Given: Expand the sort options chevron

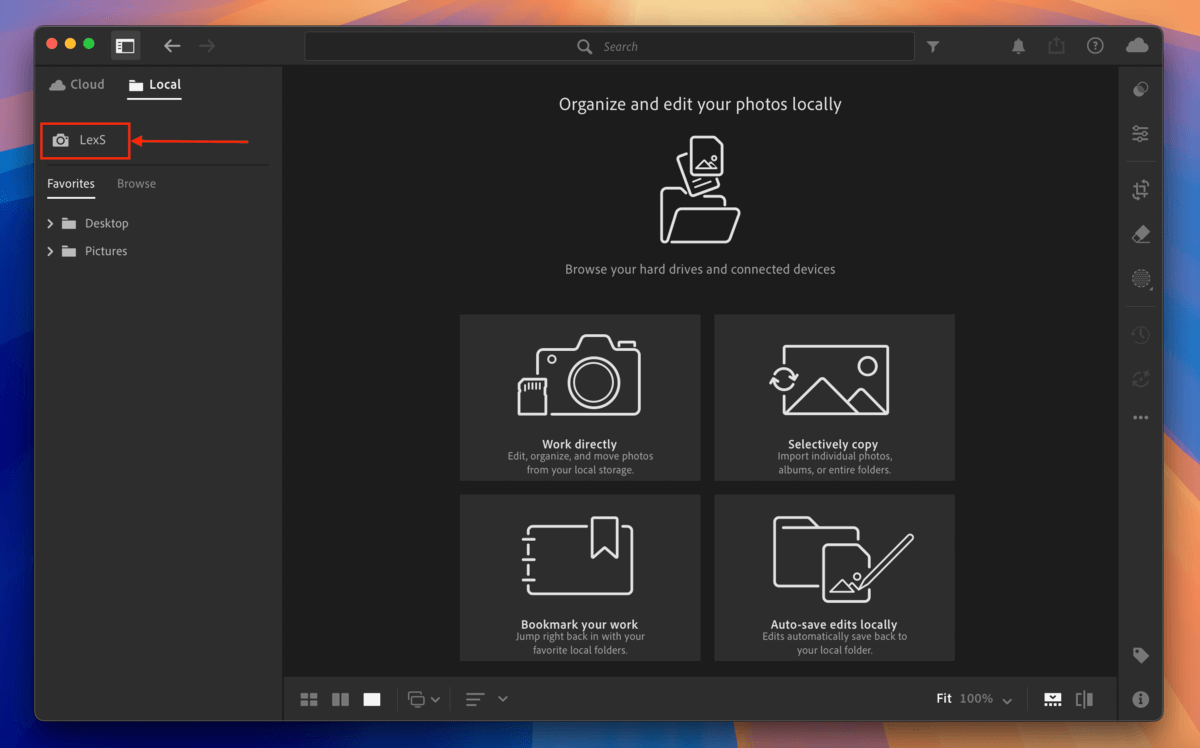Looking at the screenshot, I should (503, 699).
